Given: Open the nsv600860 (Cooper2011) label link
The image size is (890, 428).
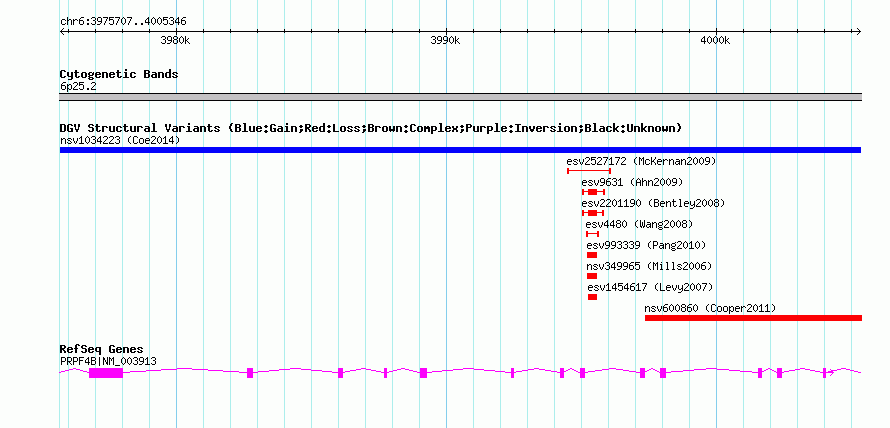Looking at the screenshot, I should (x=710, y=308).
